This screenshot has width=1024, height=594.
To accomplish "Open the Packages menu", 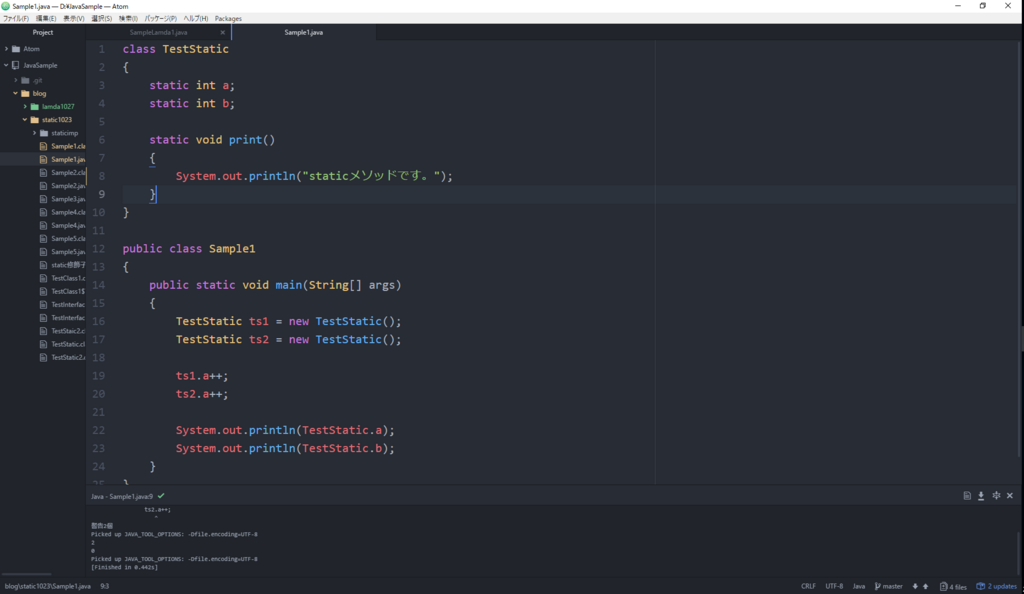I will click(x=228, y=18).
